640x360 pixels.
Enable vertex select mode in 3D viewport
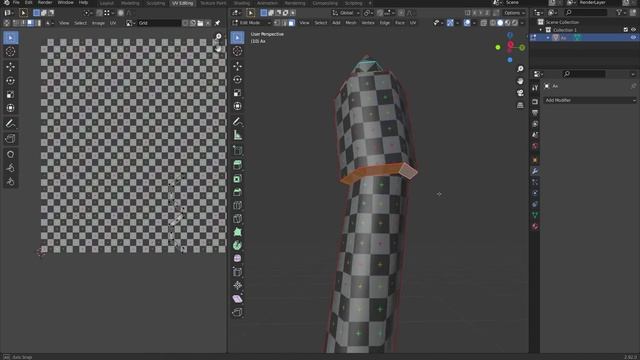tap(278, 23)
